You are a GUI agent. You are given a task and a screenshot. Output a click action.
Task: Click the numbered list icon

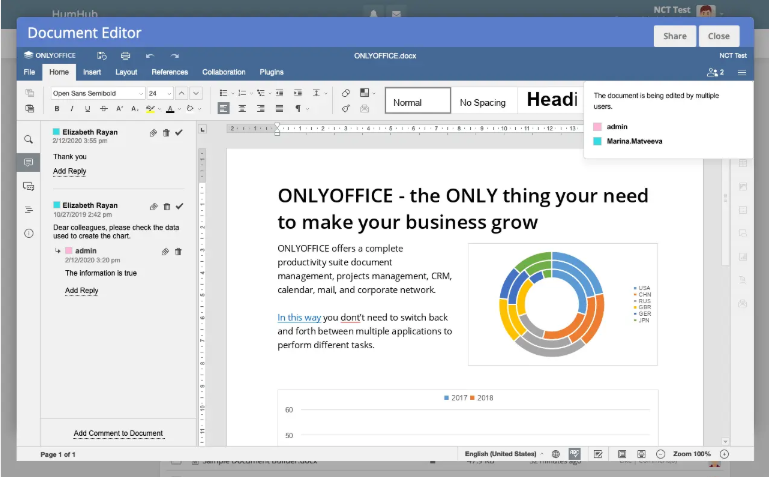(x=242, y=93)
